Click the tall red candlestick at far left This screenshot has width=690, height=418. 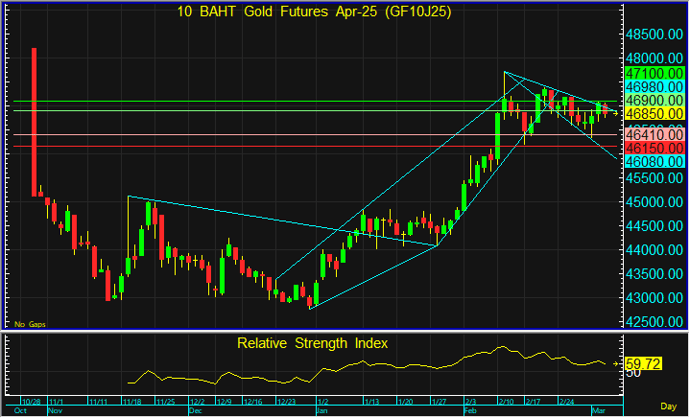[35, 120]
